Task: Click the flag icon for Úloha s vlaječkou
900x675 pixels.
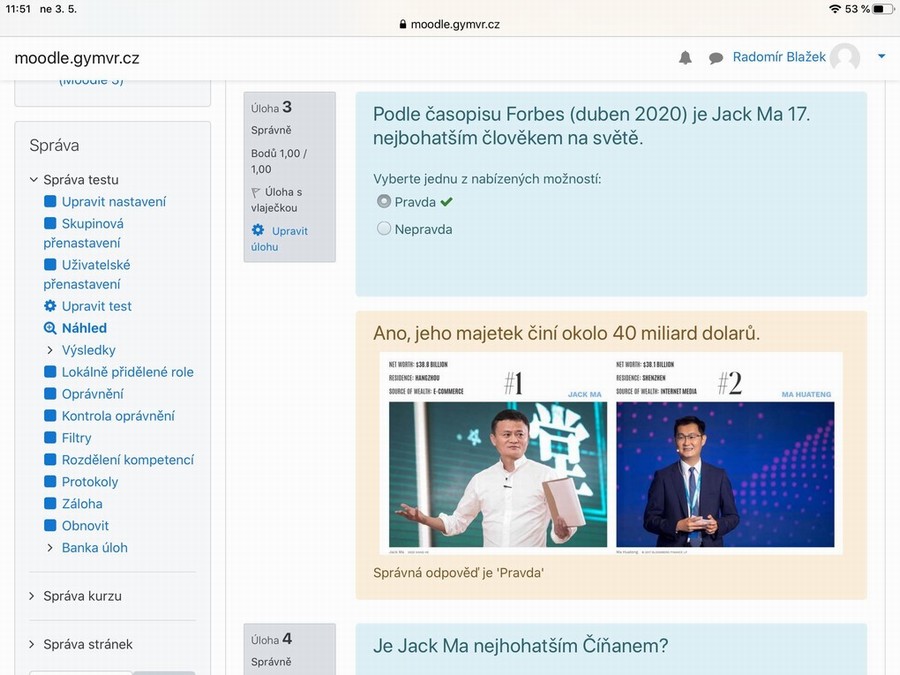Action: 257,192
